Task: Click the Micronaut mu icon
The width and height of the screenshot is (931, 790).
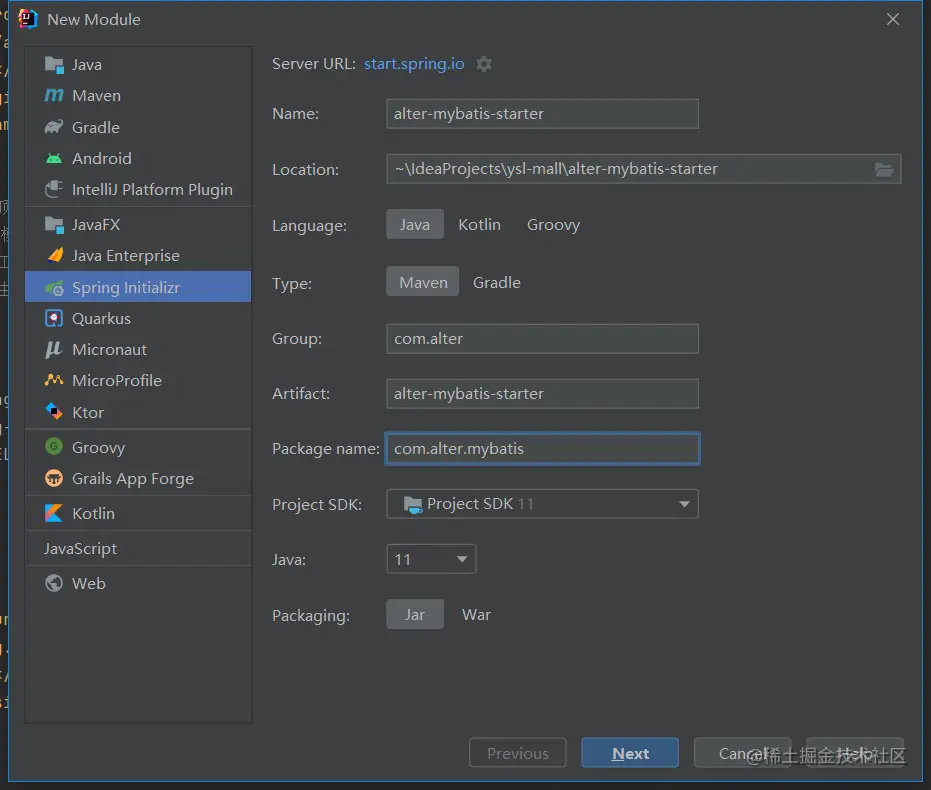Action: pyautogui.click(x=54, y=350)
